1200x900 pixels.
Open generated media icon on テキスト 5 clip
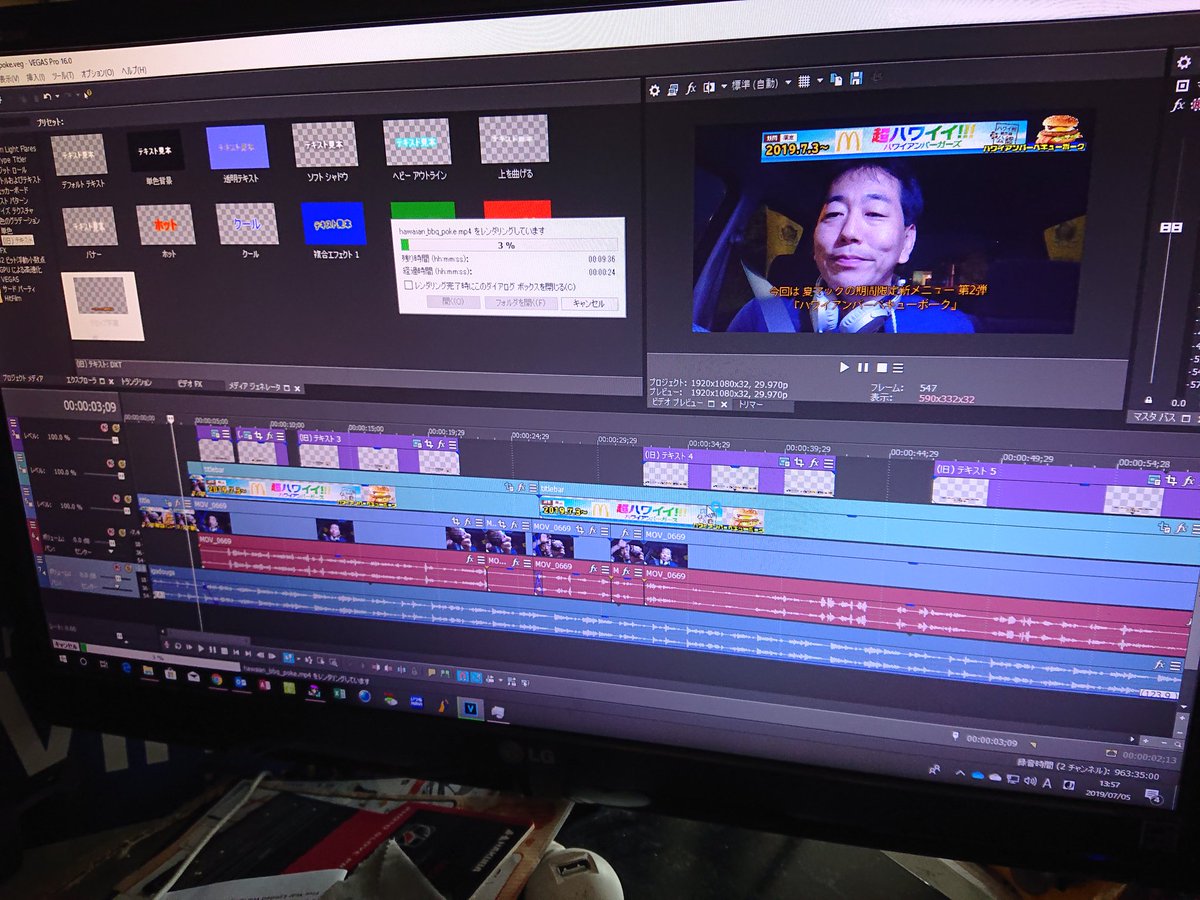(1155, 480)
